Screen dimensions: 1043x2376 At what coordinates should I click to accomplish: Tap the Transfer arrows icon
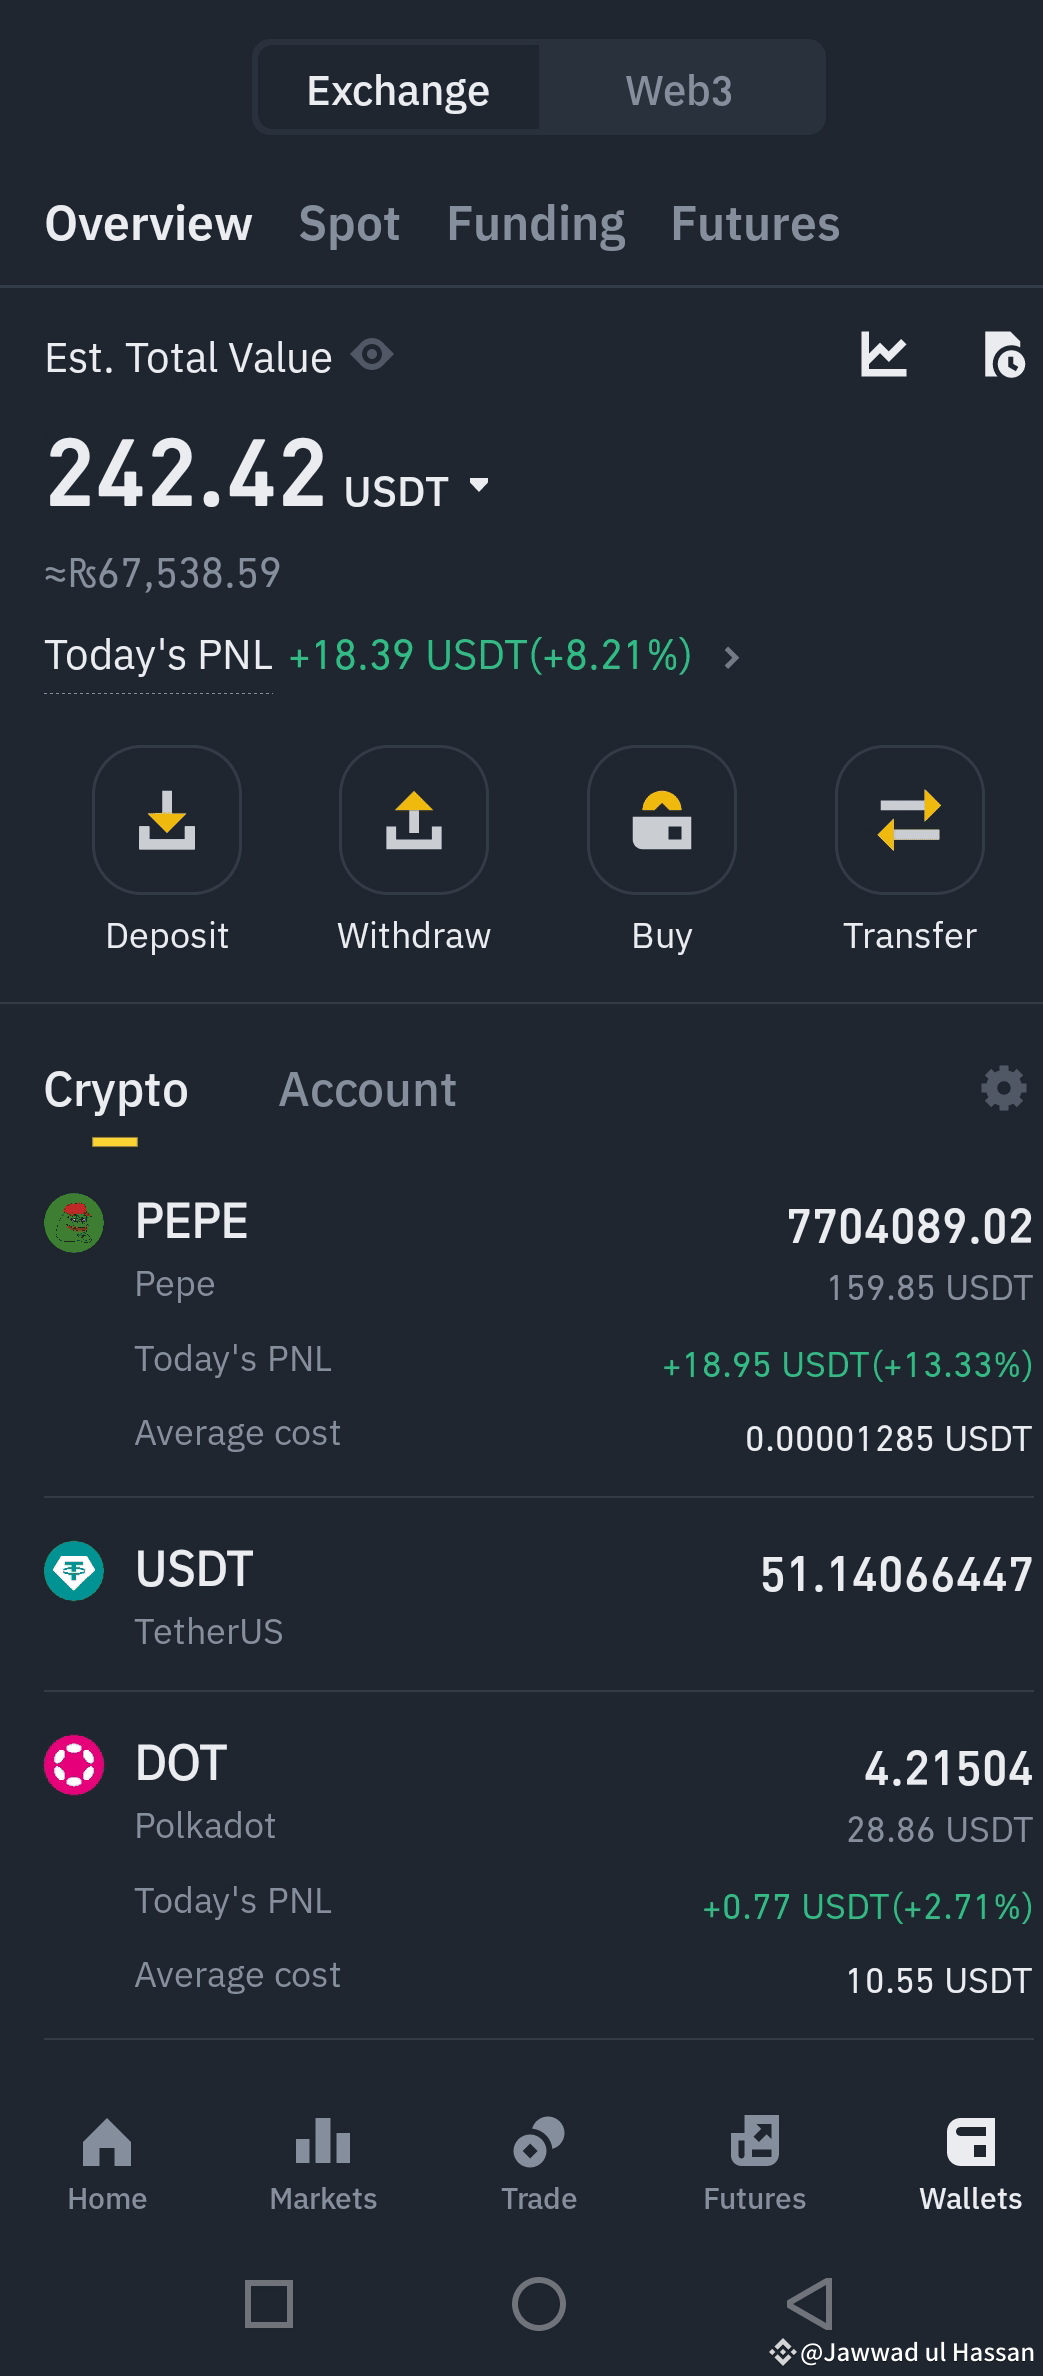click(909, 819)
